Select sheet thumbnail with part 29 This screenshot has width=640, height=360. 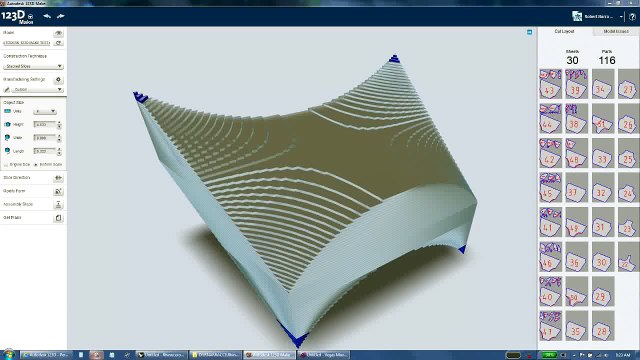point(603,291)
